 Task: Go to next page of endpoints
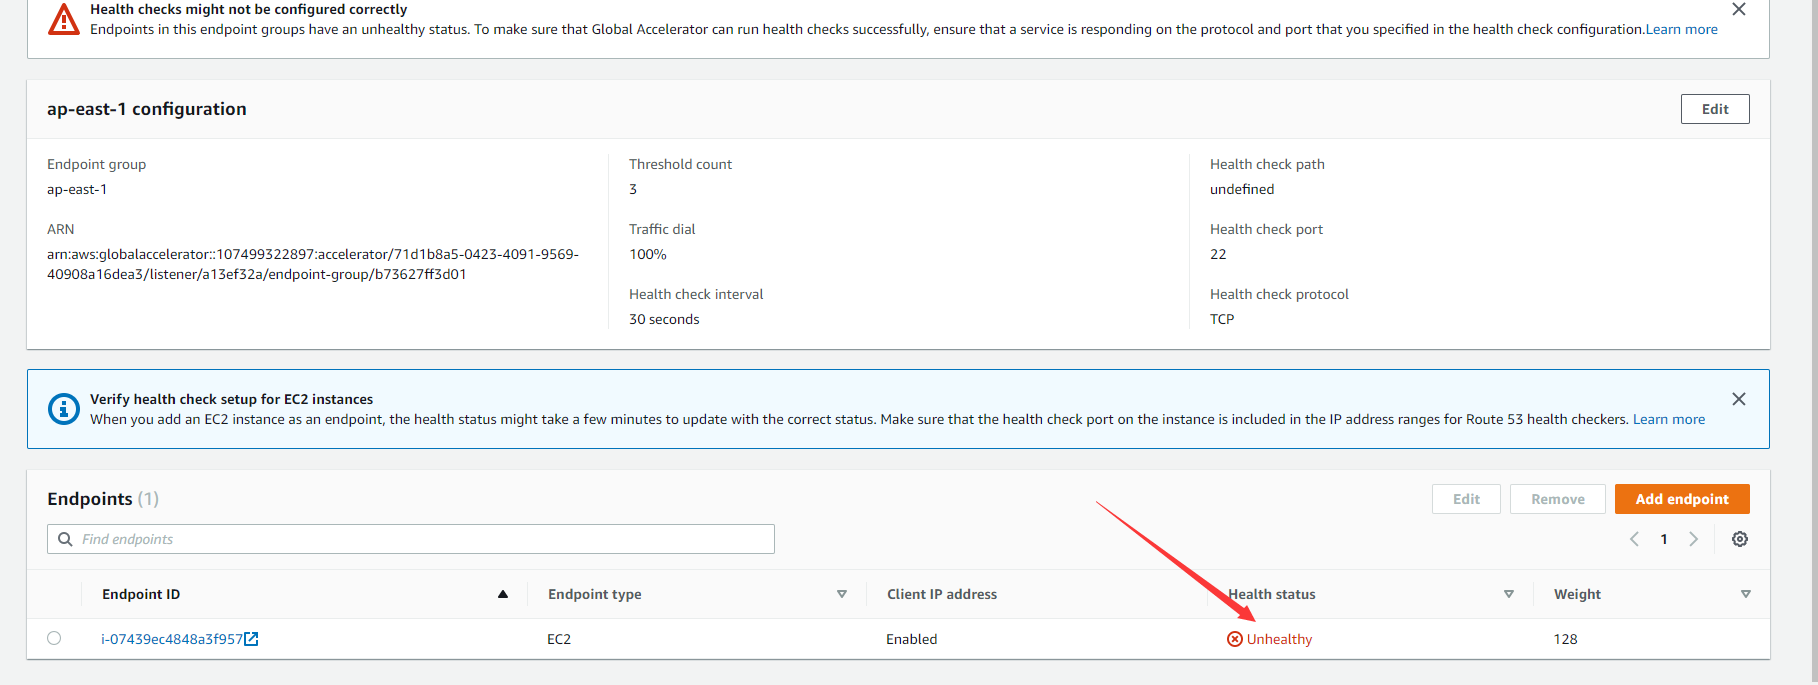pos(1693,539)
